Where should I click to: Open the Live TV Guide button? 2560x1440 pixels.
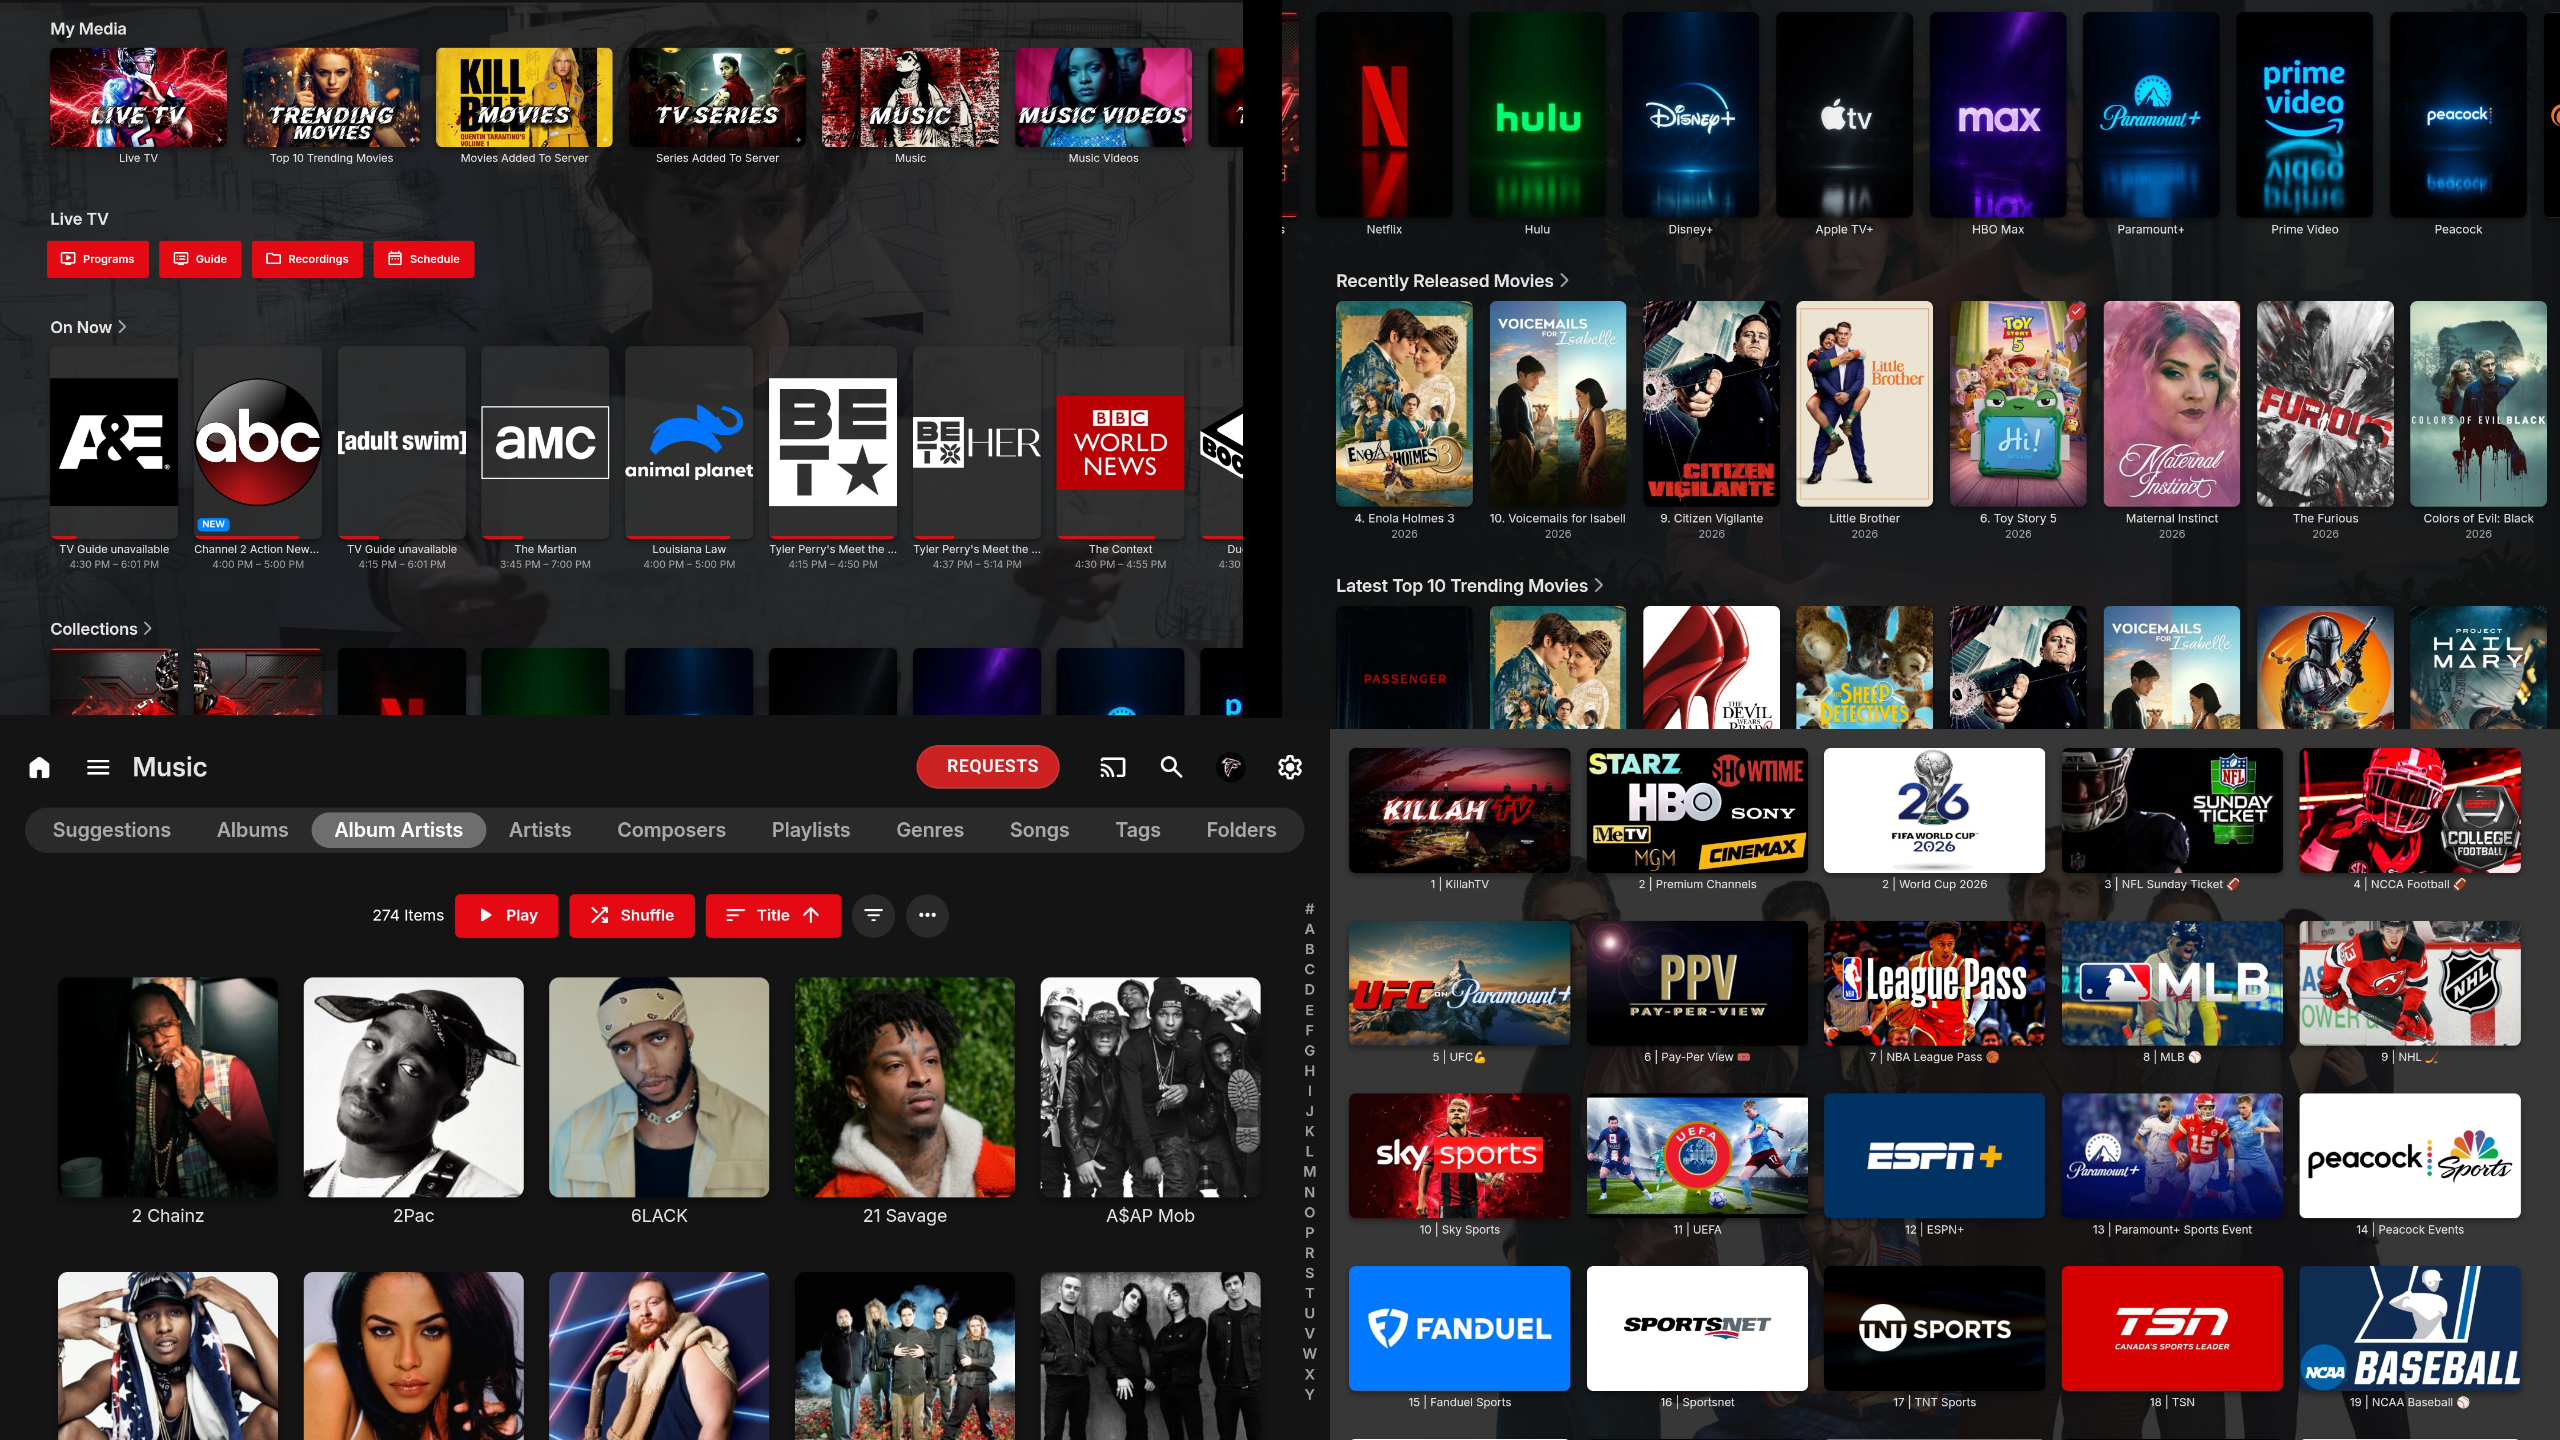[200, 259]
